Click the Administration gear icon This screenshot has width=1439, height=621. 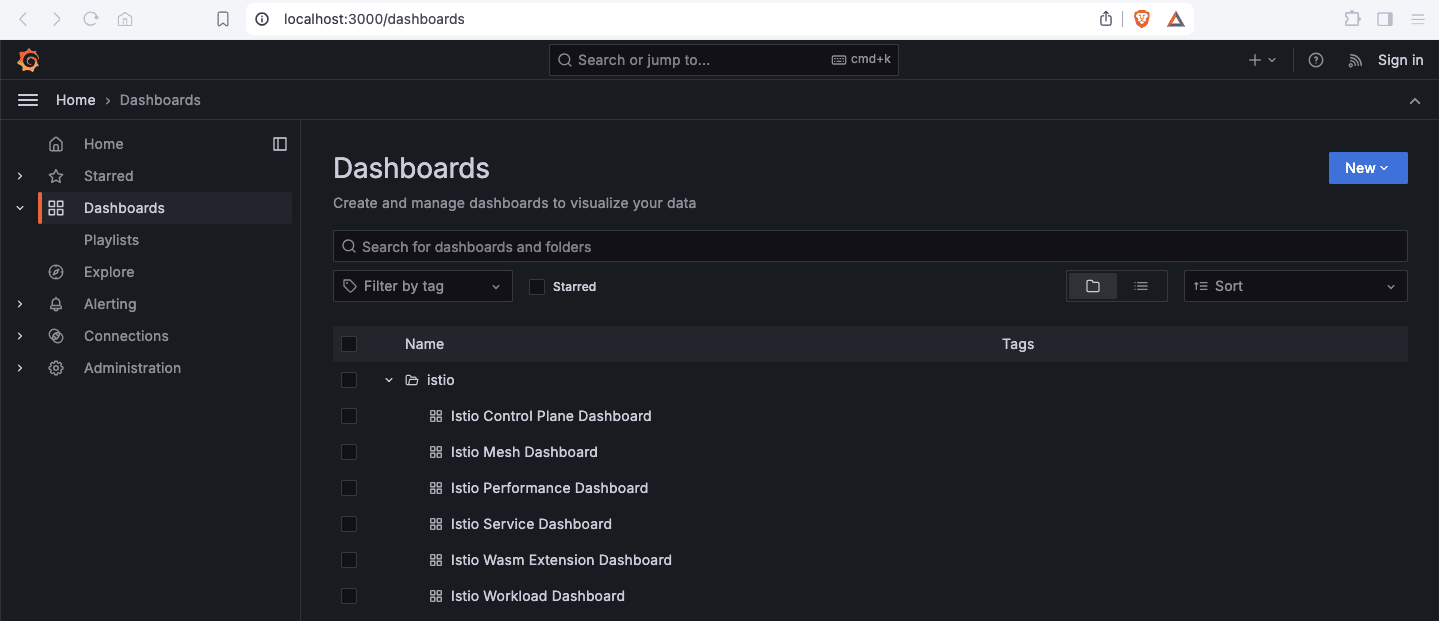56,368
